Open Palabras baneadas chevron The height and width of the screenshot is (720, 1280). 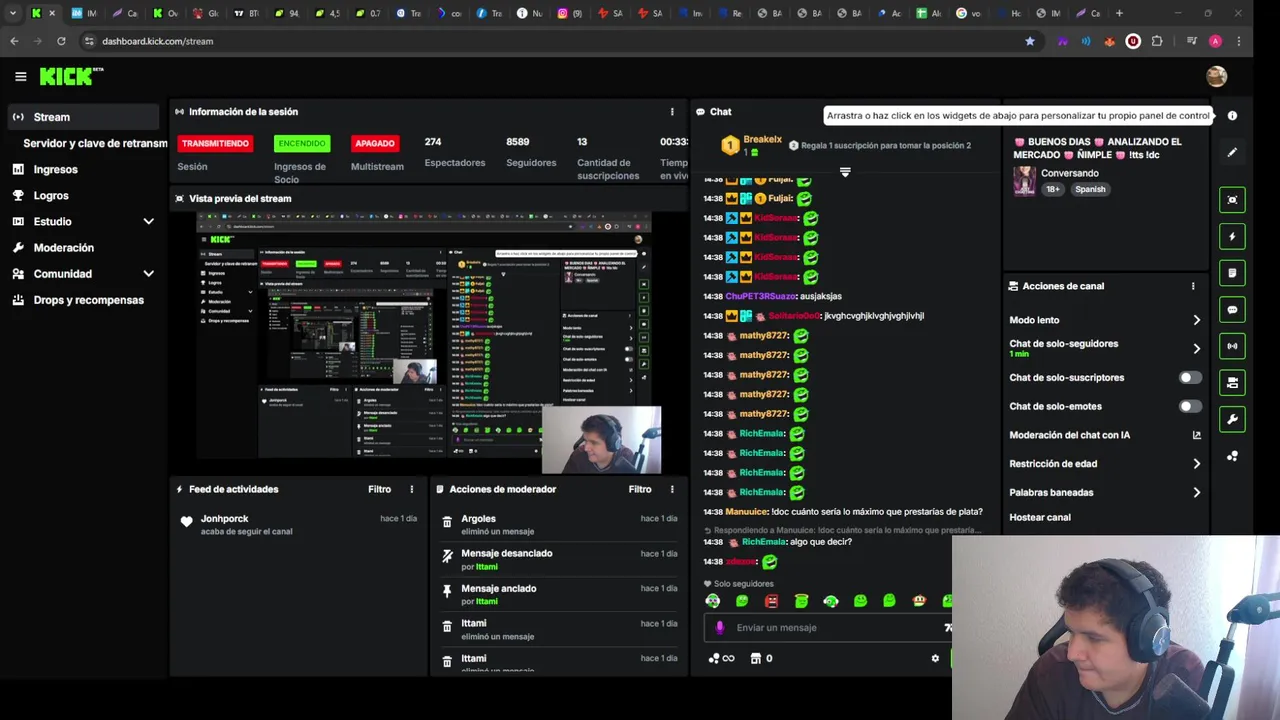point(1196,493)
